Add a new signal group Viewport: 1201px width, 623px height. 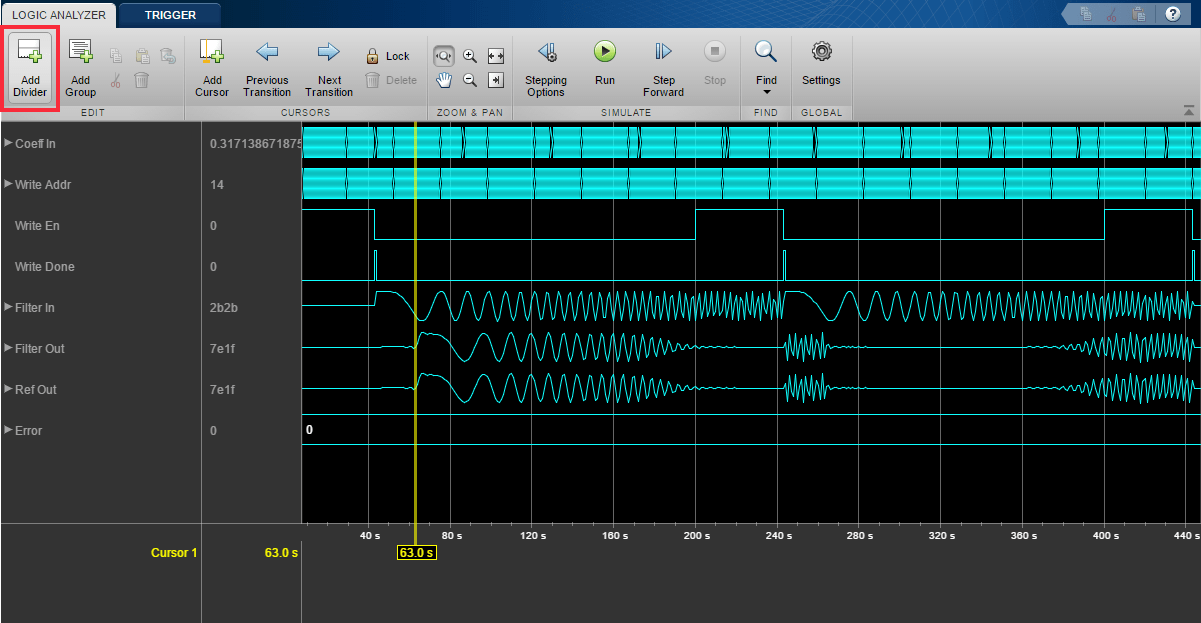(x=80, y=67)
